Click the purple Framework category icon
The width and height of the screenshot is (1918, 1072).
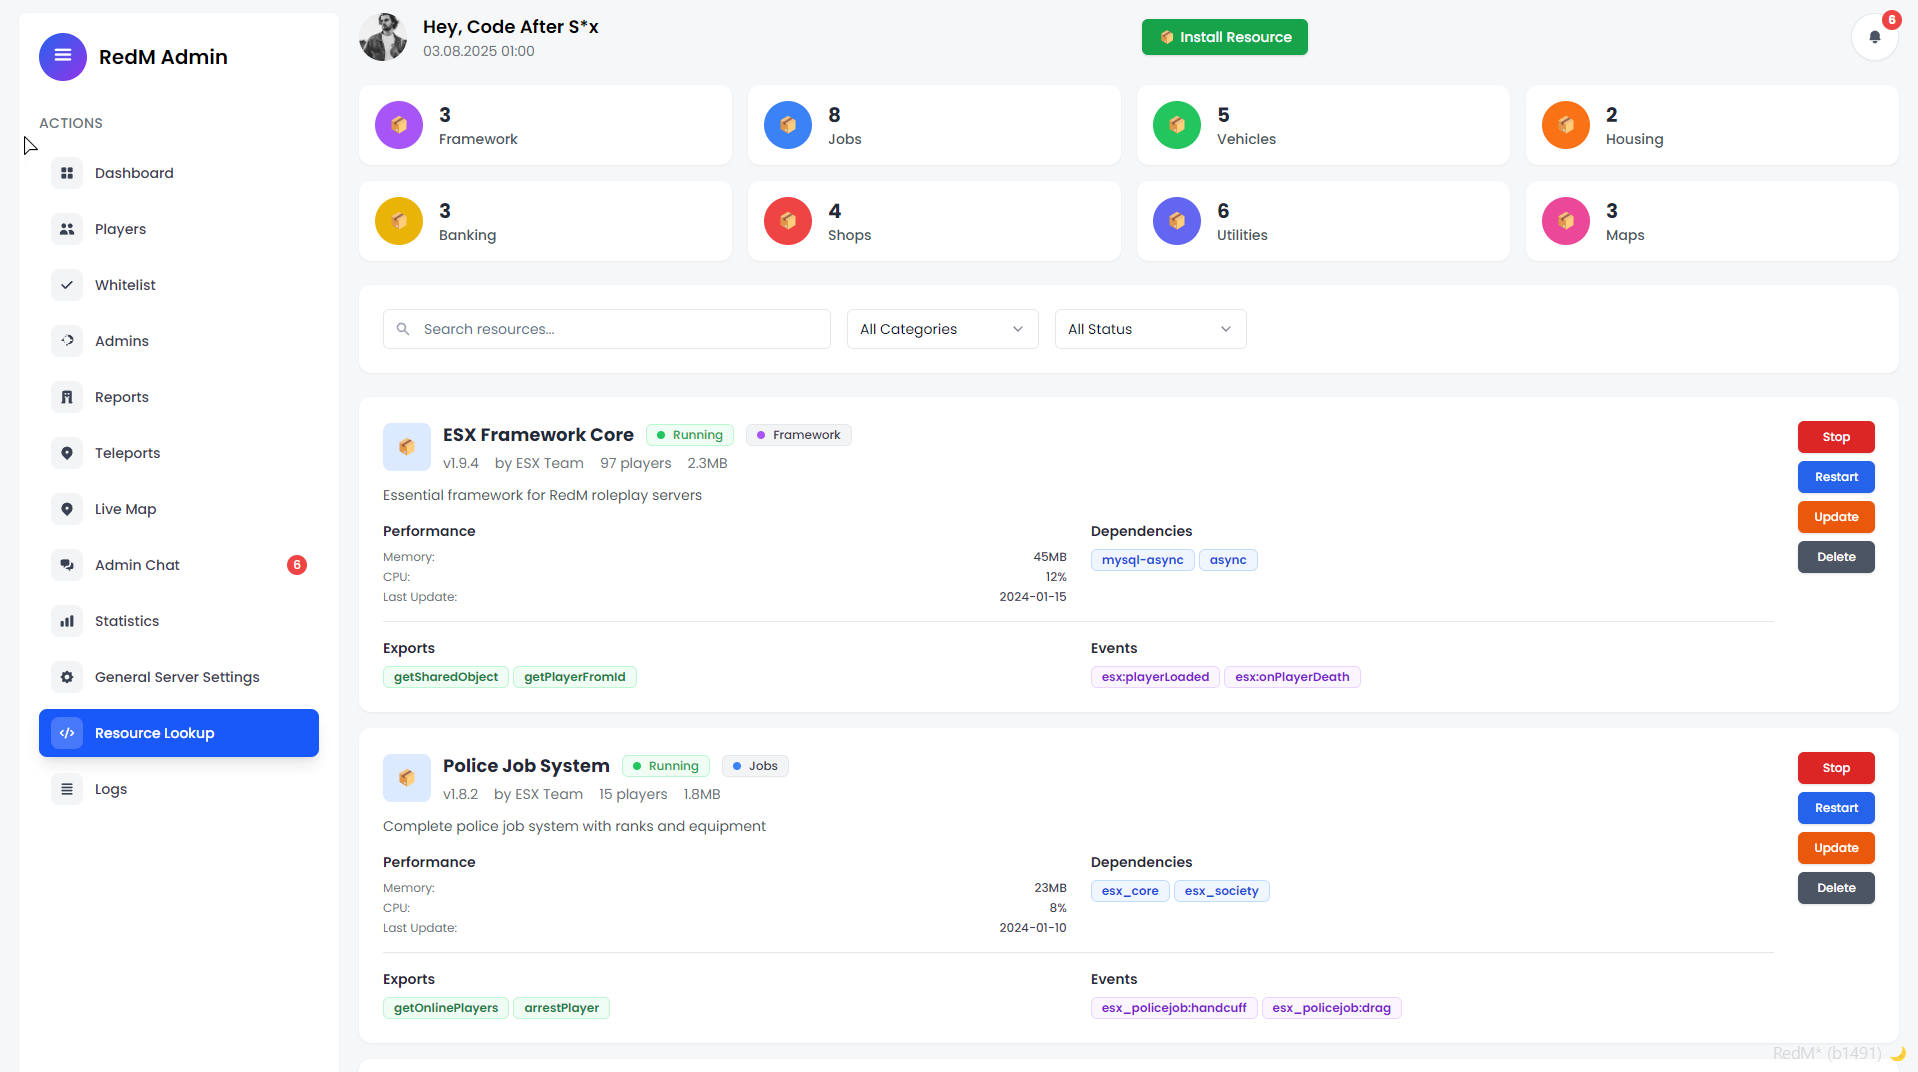pyautogui.click(x=399, y=125)
